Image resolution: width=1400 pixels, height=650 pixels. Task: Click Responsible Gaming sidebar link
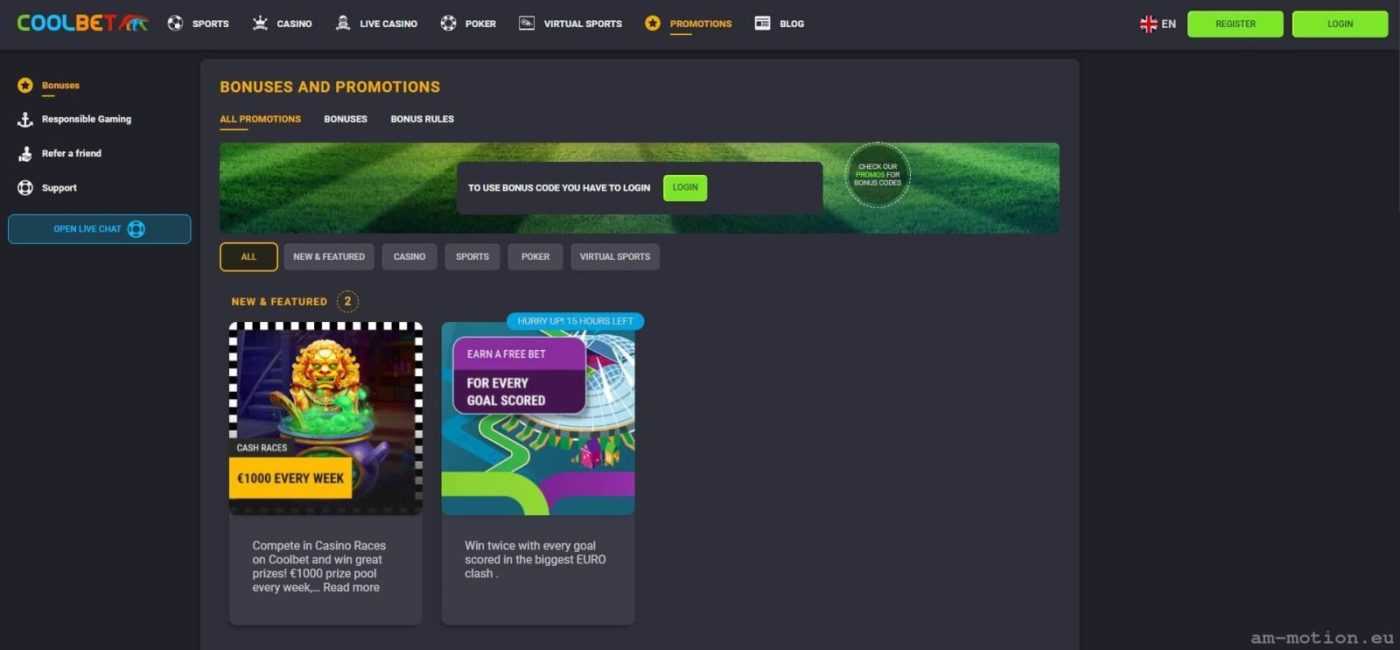[x=86, y=119]
